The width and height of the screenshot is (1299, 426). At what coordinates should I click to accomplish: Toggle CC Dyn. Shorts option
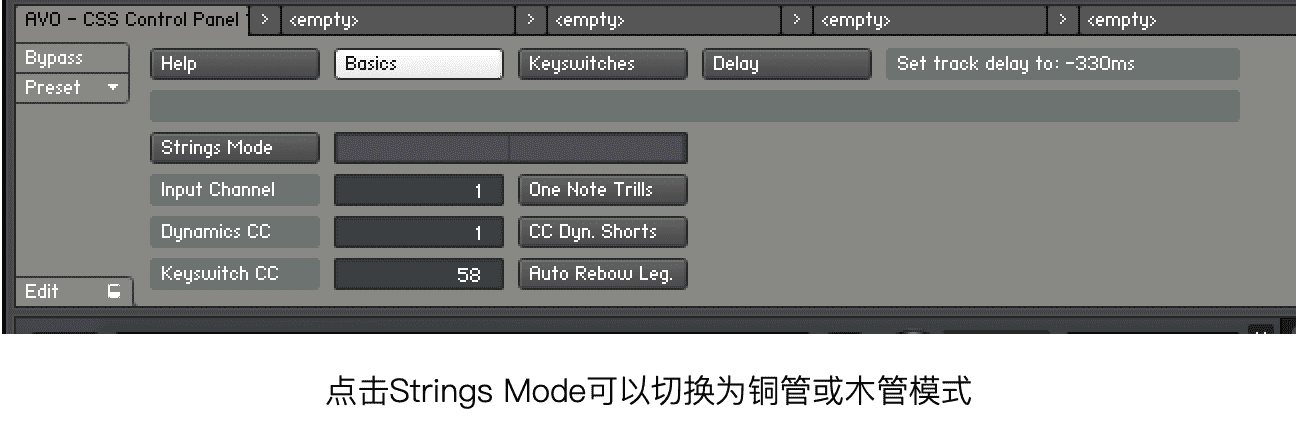point(602,232)
